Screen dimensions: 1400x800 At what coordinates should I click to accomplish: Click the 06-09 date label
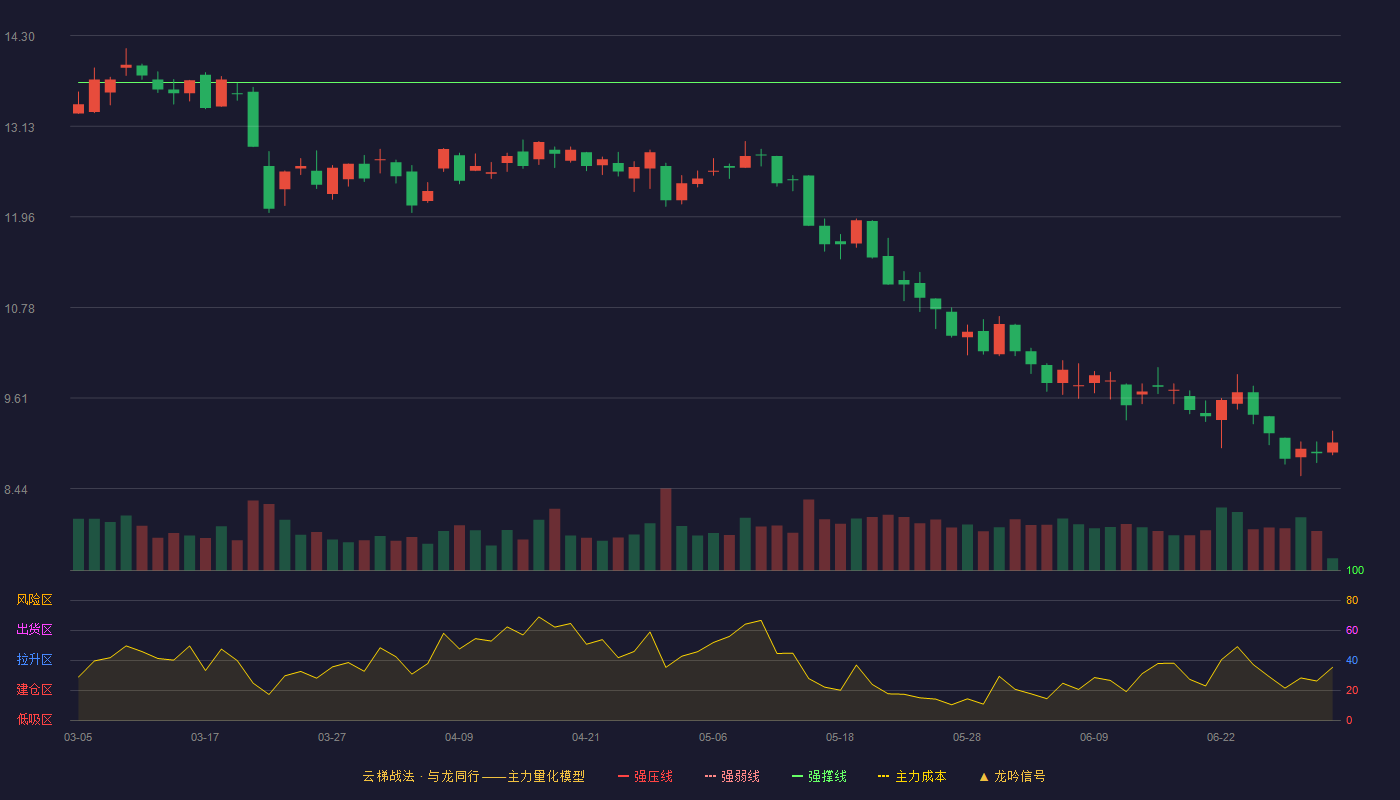pos(1094,737)
